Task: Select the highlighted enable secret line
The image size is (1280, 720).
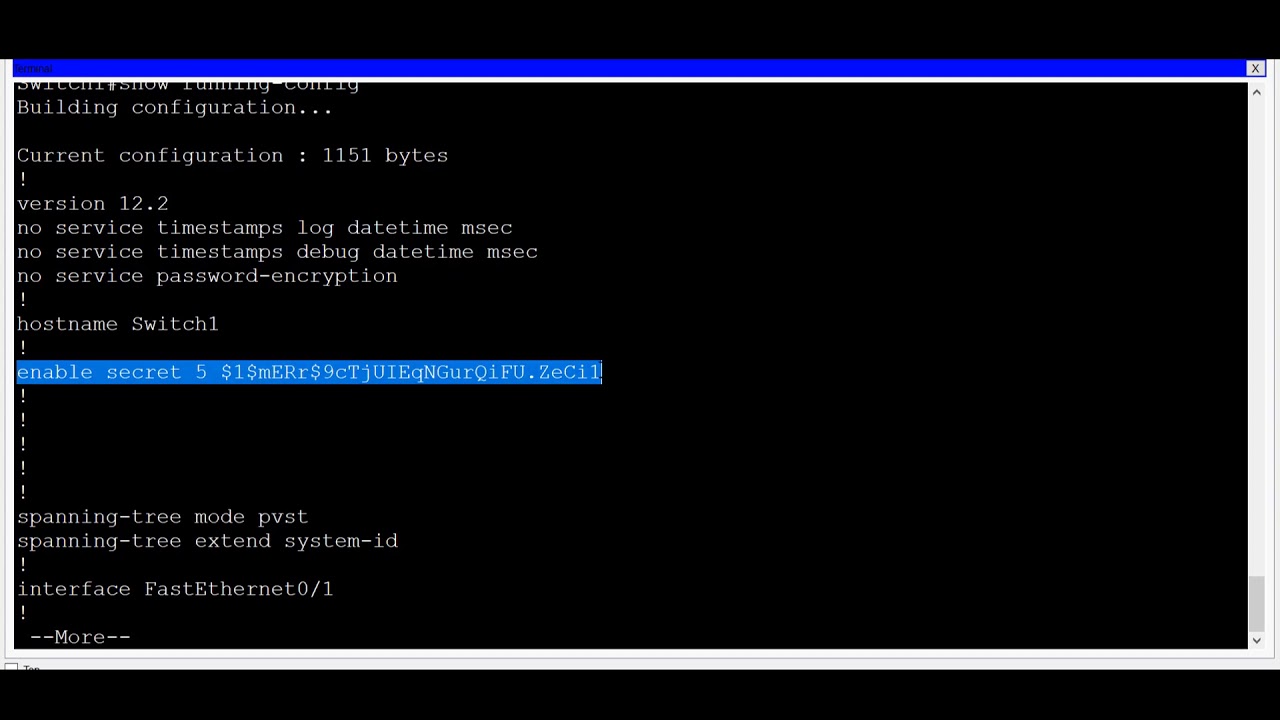Action: pos(309,371)
